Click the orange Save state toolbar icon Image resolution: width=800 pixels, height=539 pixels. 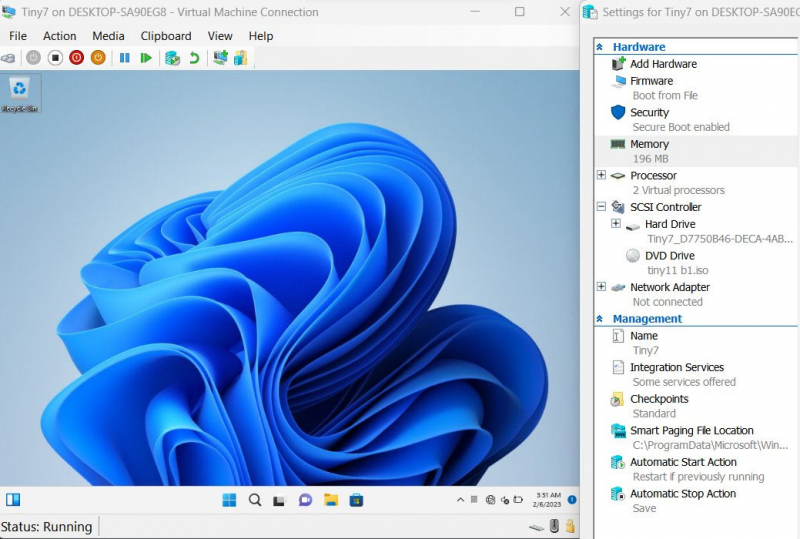[98, 58]
